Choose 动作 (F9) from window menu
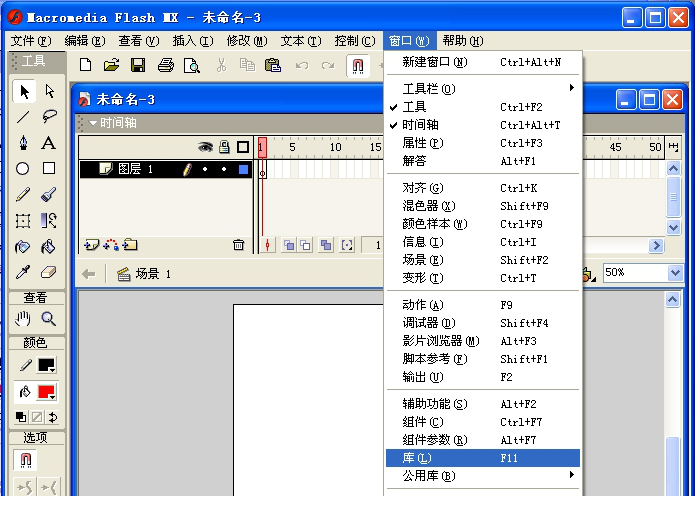 483,305
